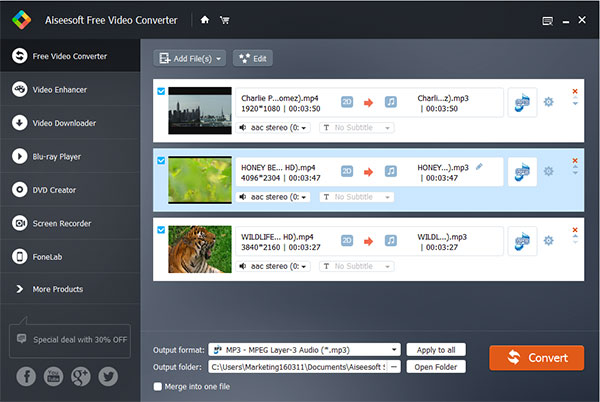
Task: Enable Merge into one file checkbox
Action: point(158,386)
